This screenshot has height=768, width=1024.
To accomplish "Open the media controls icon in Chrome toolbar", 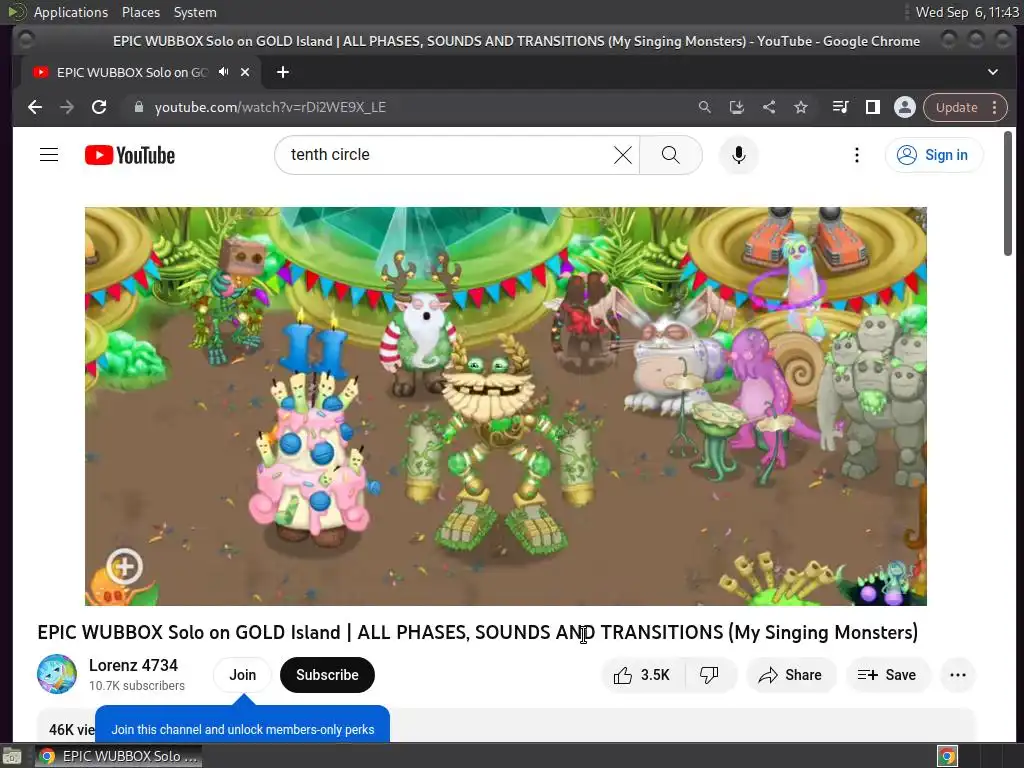I will [x=840, y=107].
